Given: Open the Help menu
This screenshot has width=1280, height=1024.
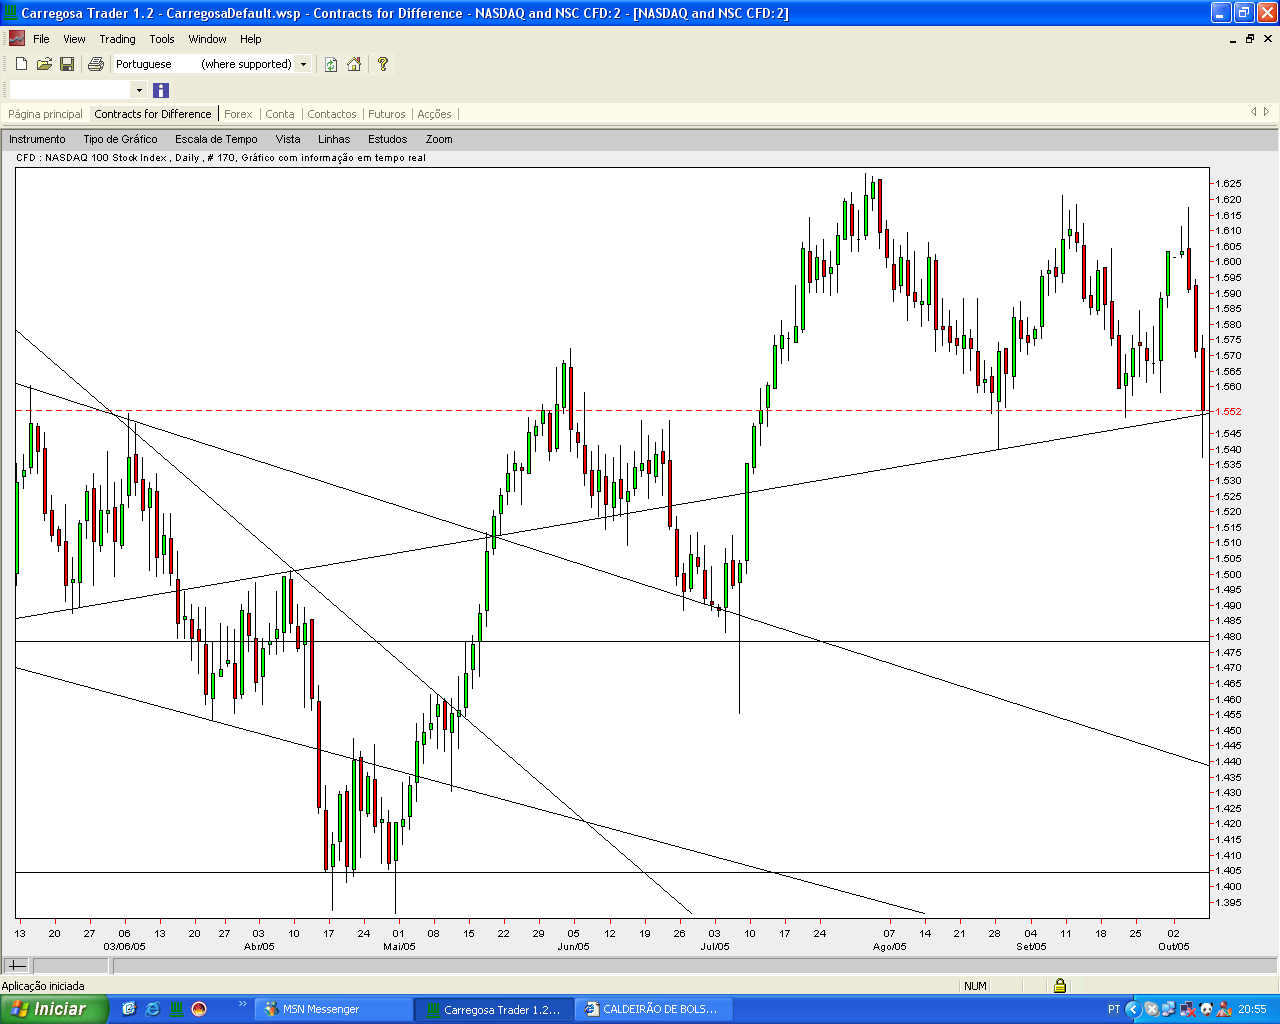Looking at the screenshot, I should (x=250, y=39).
